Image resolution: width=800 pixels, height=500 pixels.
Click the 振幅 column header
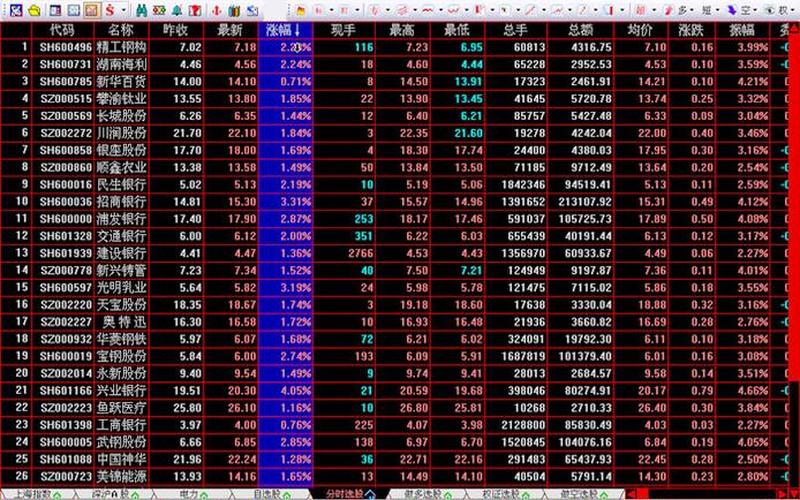[x=742, y=30]
